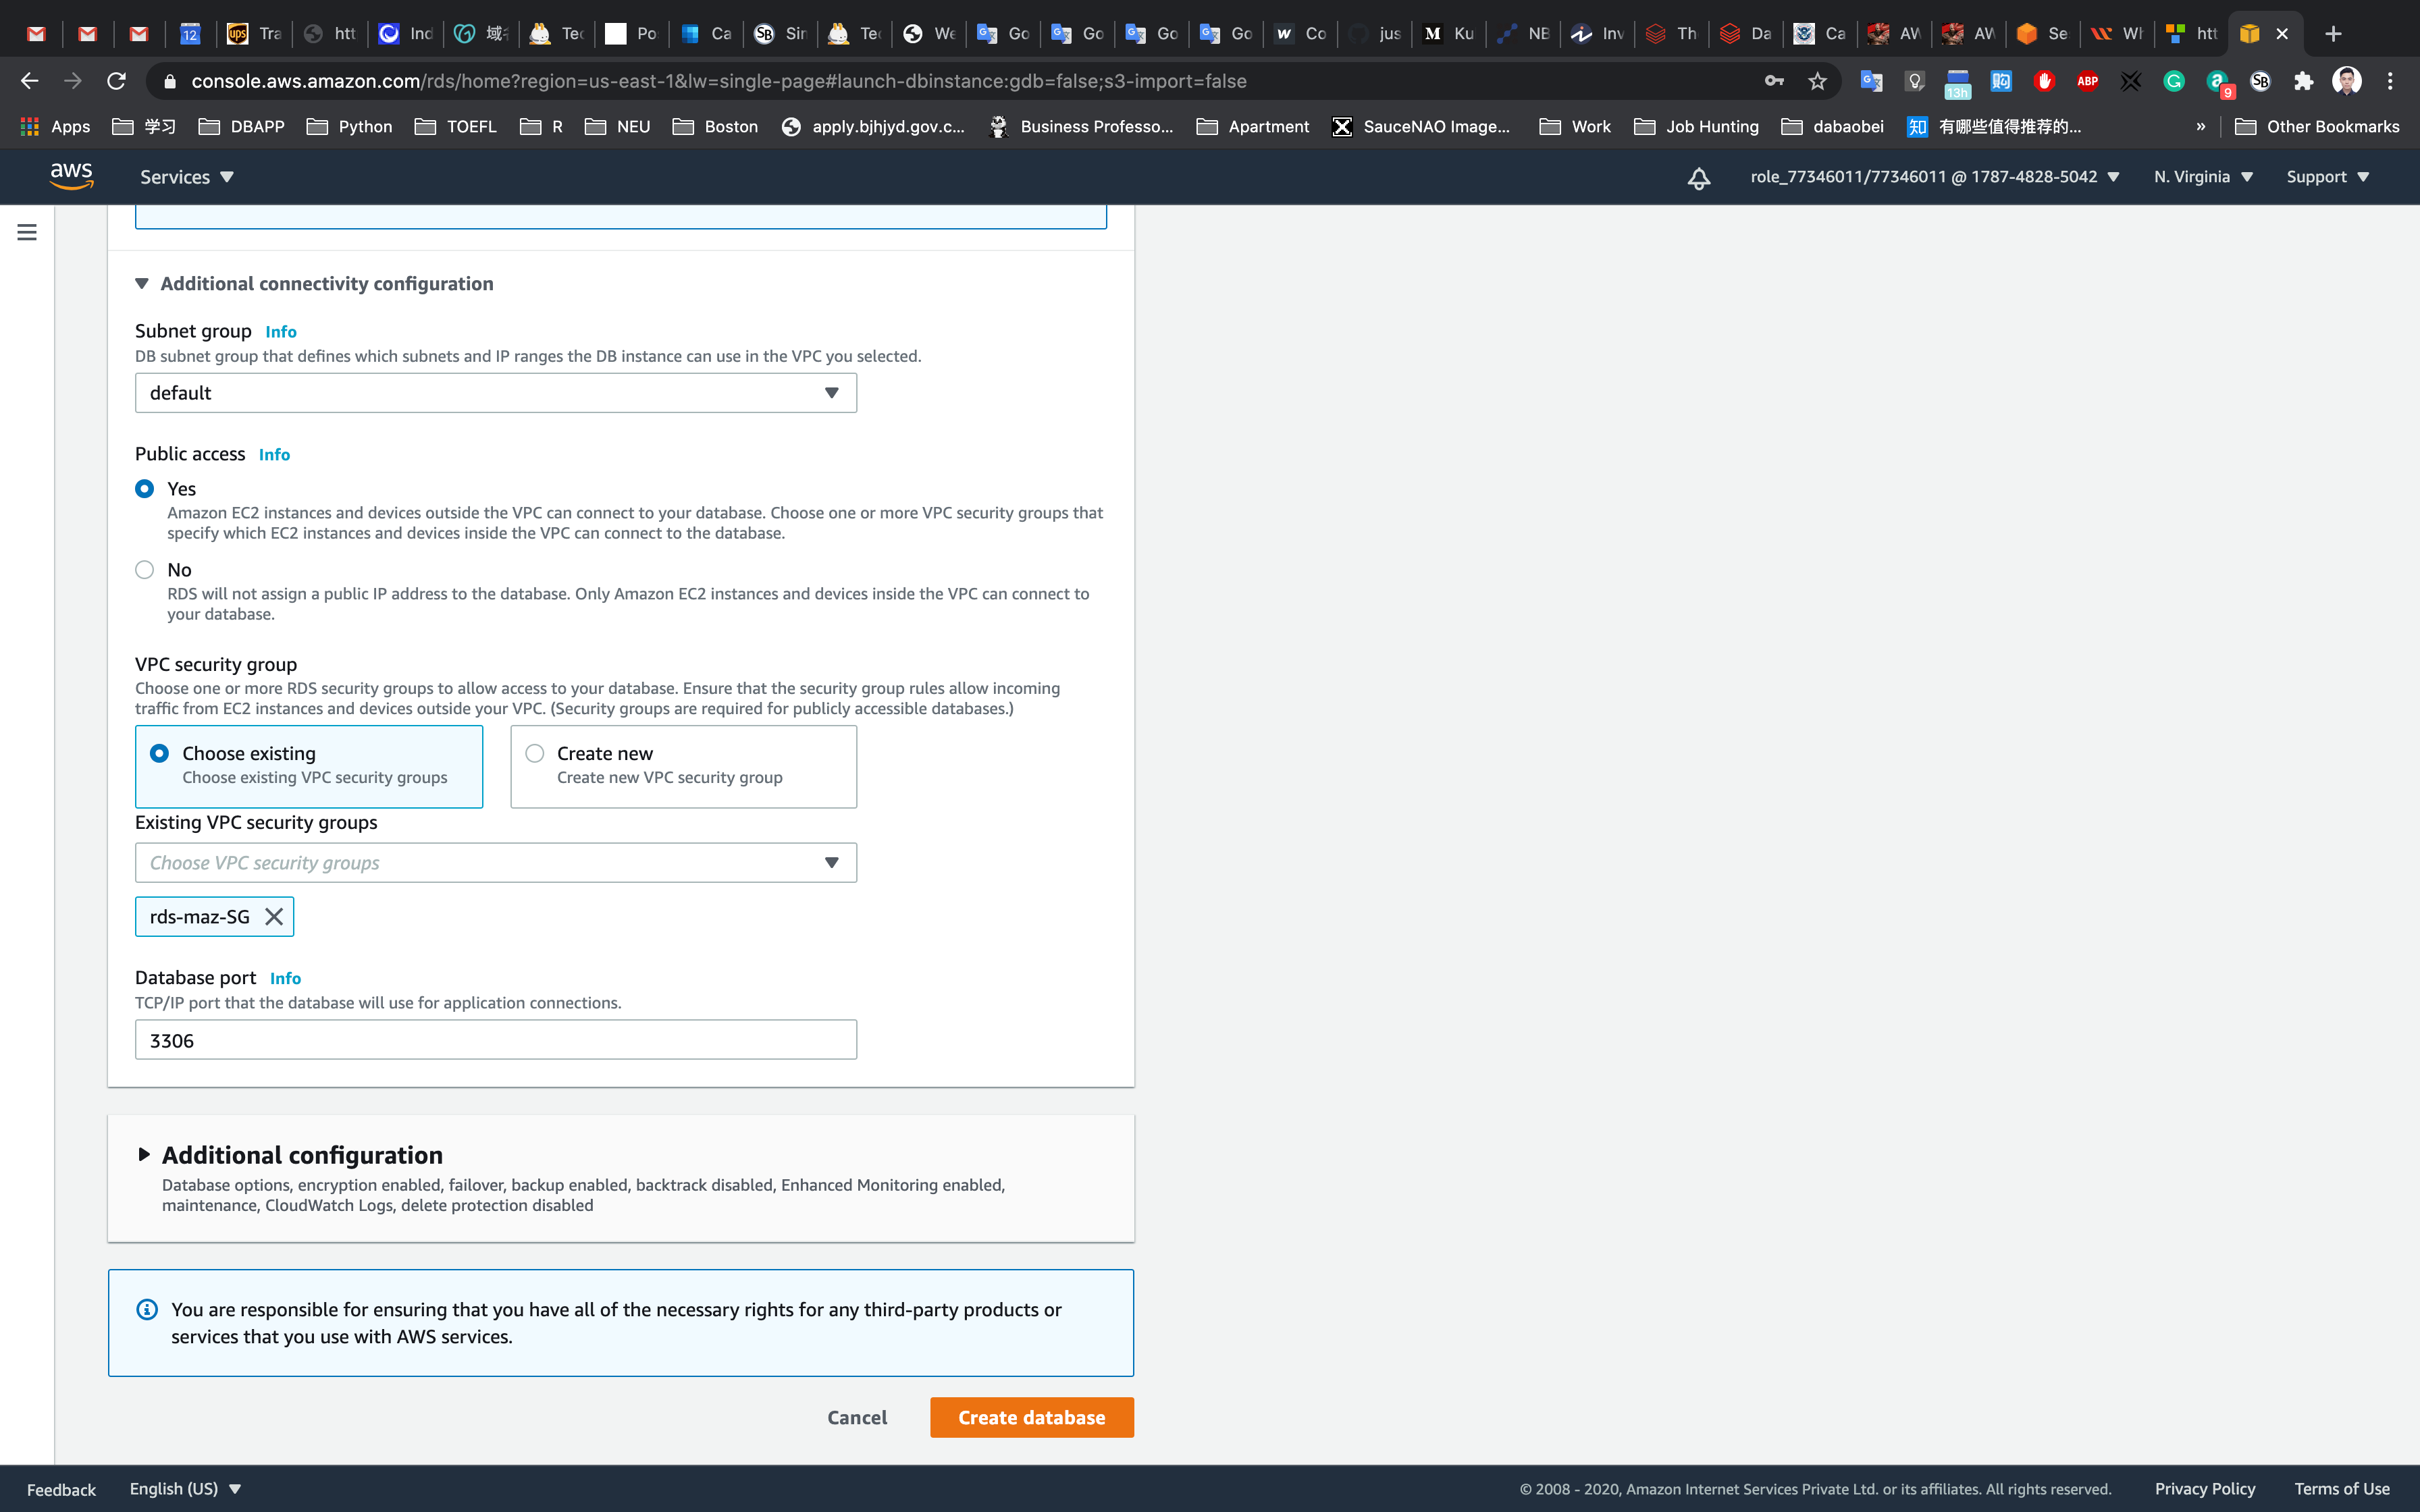Choose Create new VPC security group
The image size is (2420, 1512).
coord(535,753)
